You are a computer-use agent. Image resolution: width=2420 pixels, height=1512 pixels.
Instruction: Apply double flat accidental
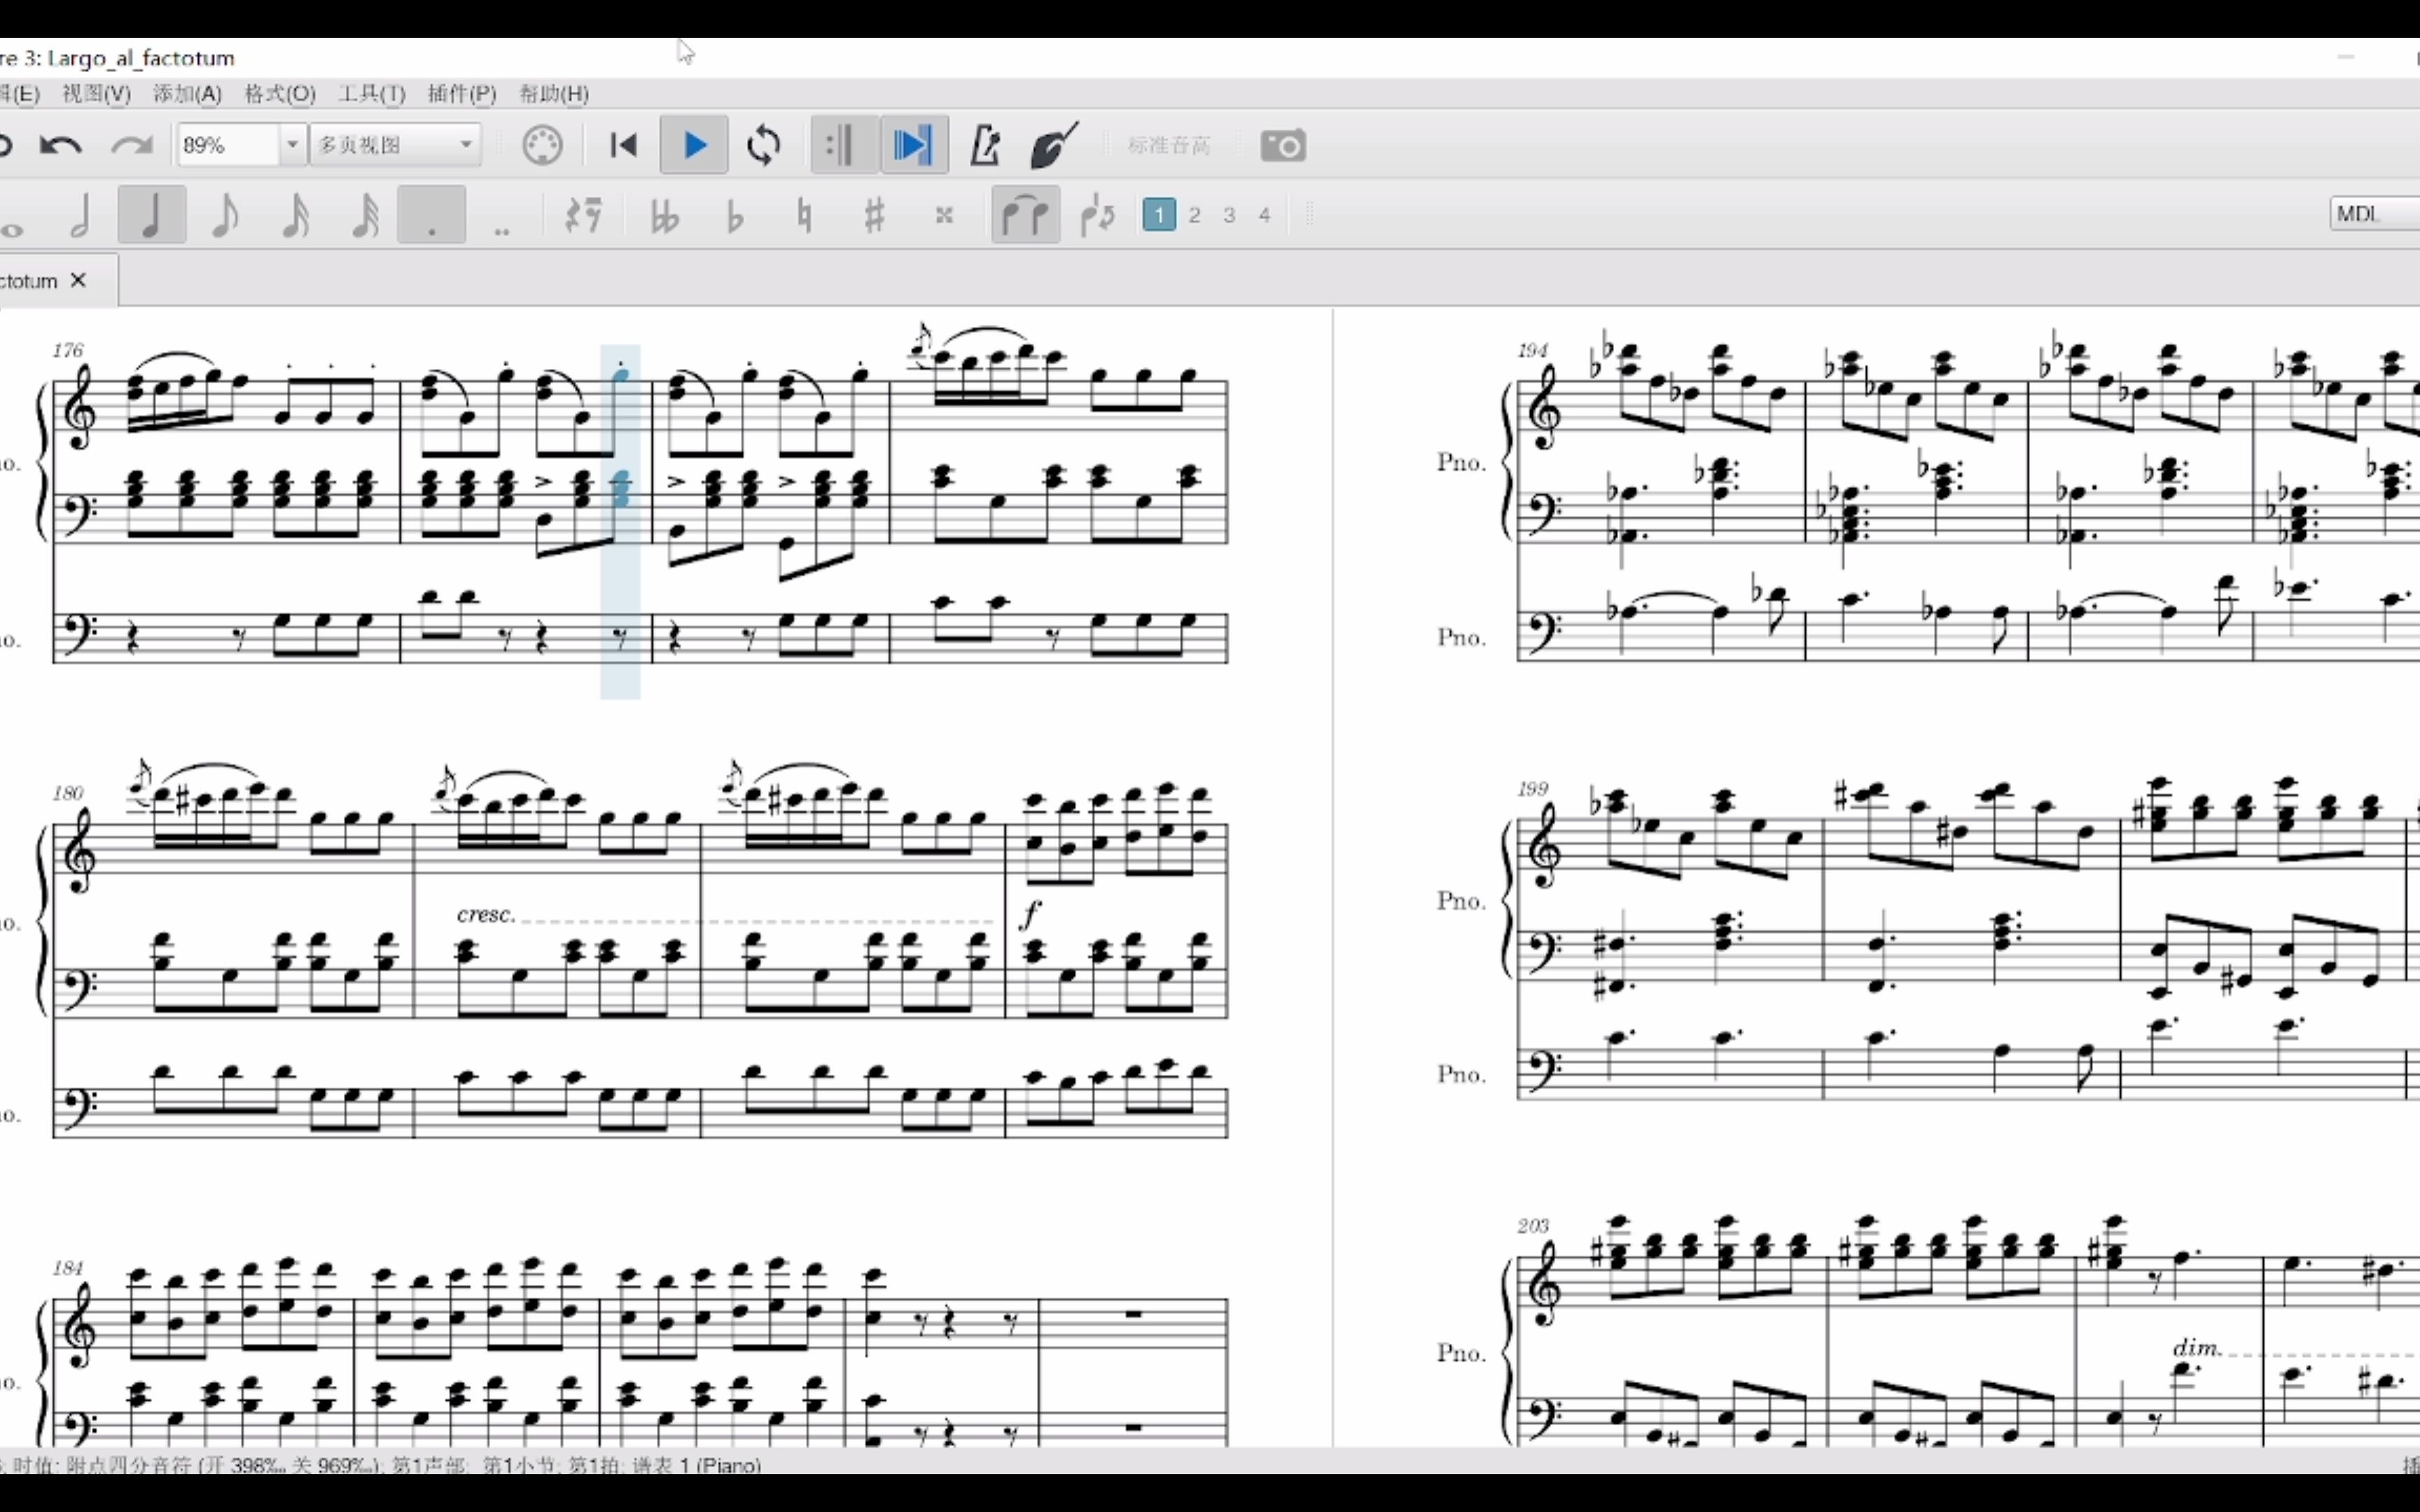pyautogui.click(x=665, y=215)
